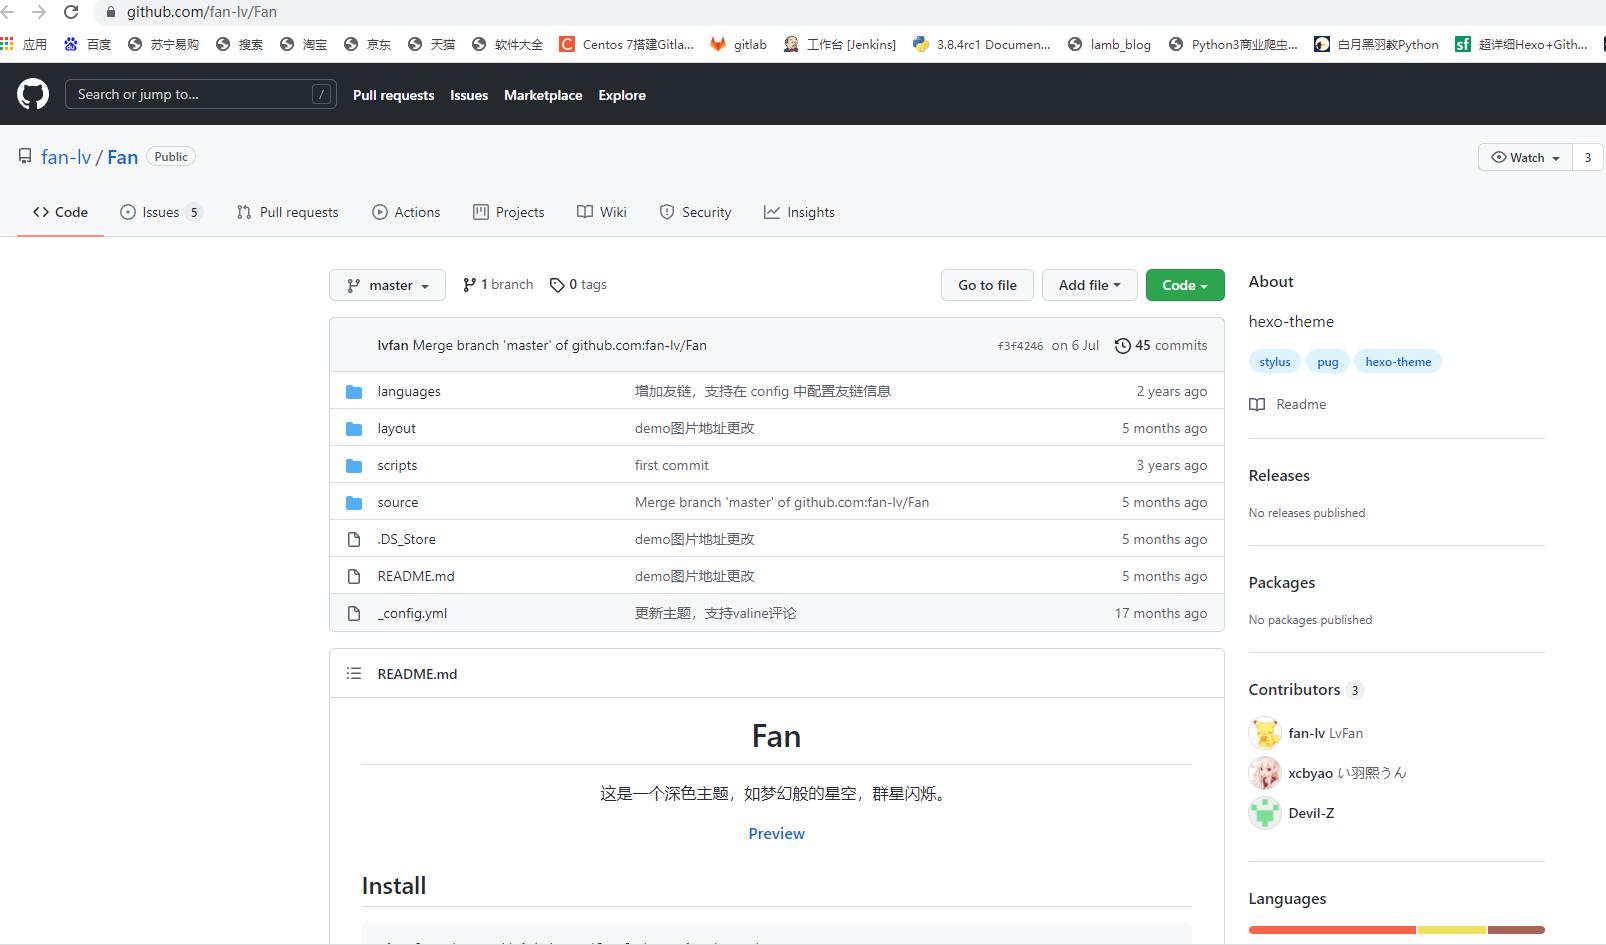Focus the Search or jump to field
The width and height of the screenshot is (1606, 945).
(200, 94)
